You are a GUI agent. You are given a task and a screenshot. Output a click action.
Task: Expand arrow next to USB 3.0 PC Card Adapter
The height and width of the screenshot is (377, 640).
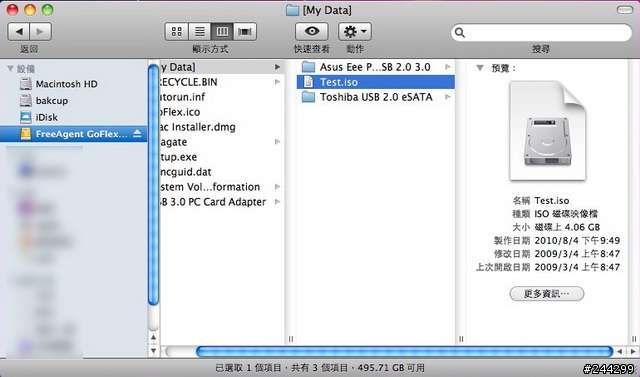click(278, 202)
